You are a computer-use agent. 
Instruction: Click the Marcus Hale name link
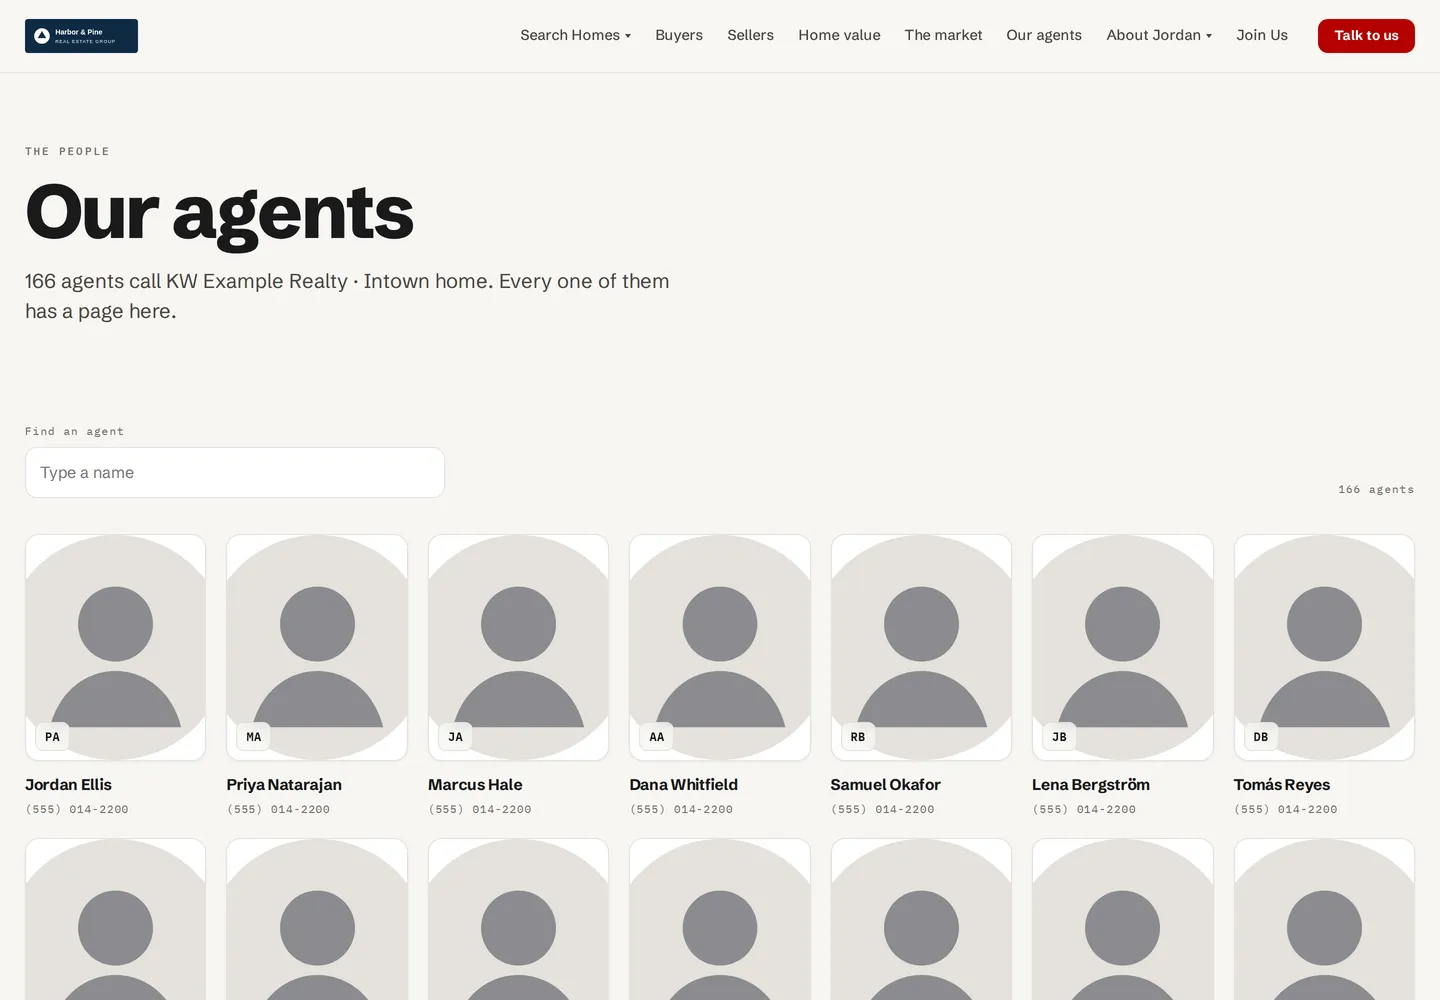click(475, 785)
